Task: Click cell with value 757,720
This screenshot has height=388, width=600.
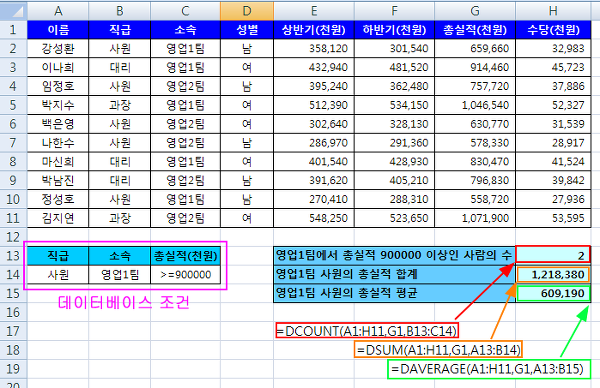Action: pos(475,86)
